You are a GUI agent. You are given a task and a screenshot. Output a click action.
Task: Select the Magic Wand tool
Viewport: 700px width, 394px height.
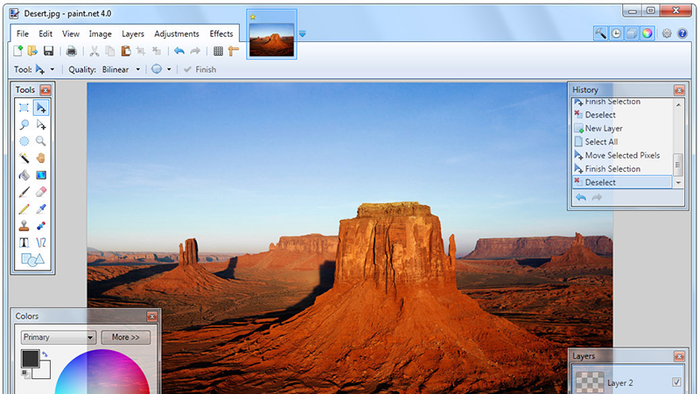tap(24, 158)
